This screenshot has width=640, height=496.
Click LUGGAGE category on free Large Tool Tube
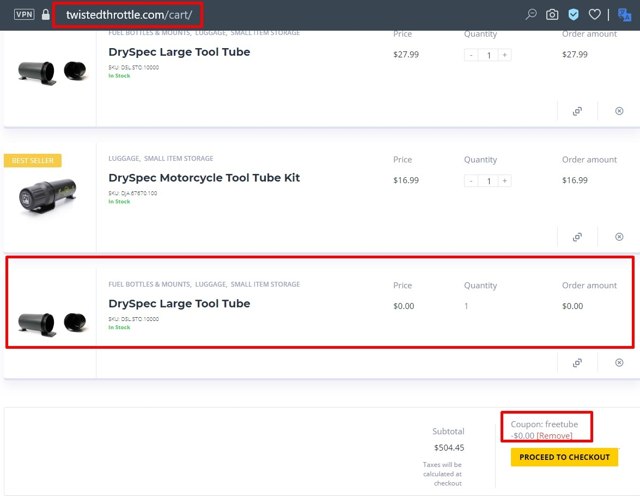tap(210, 284)
